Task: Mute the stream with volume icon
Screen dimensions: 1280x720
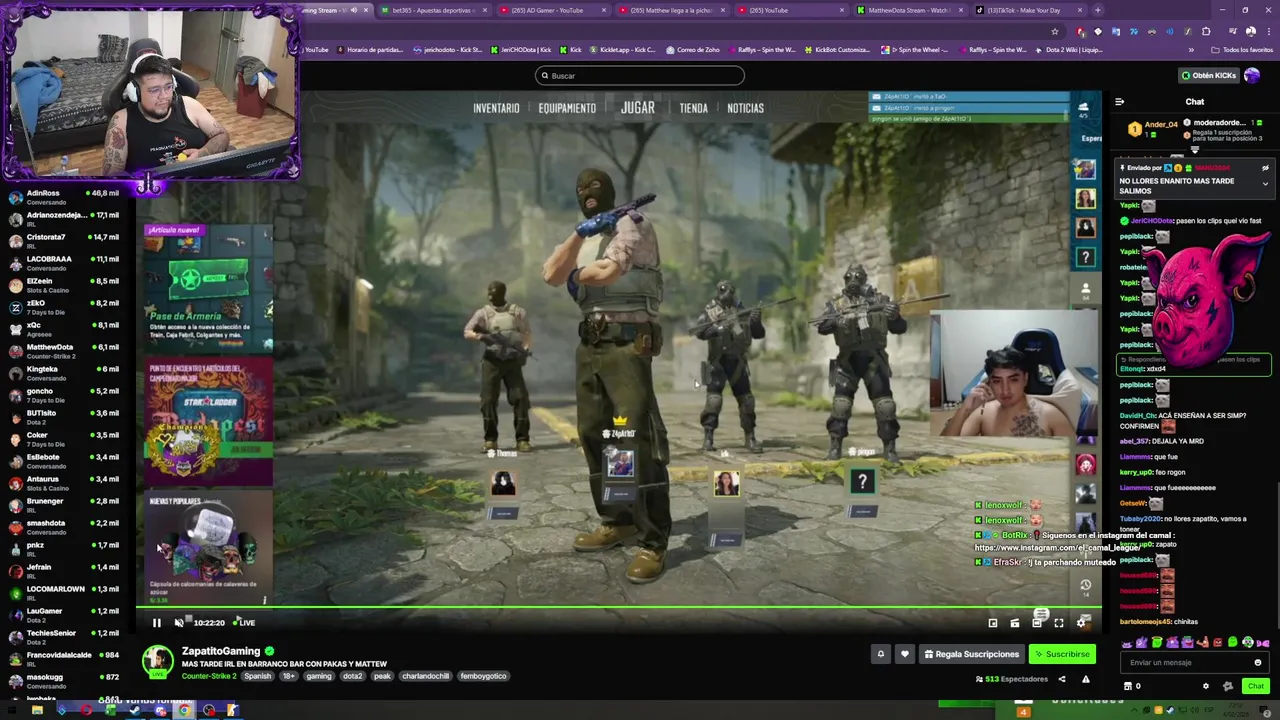Action: [179, 623]
